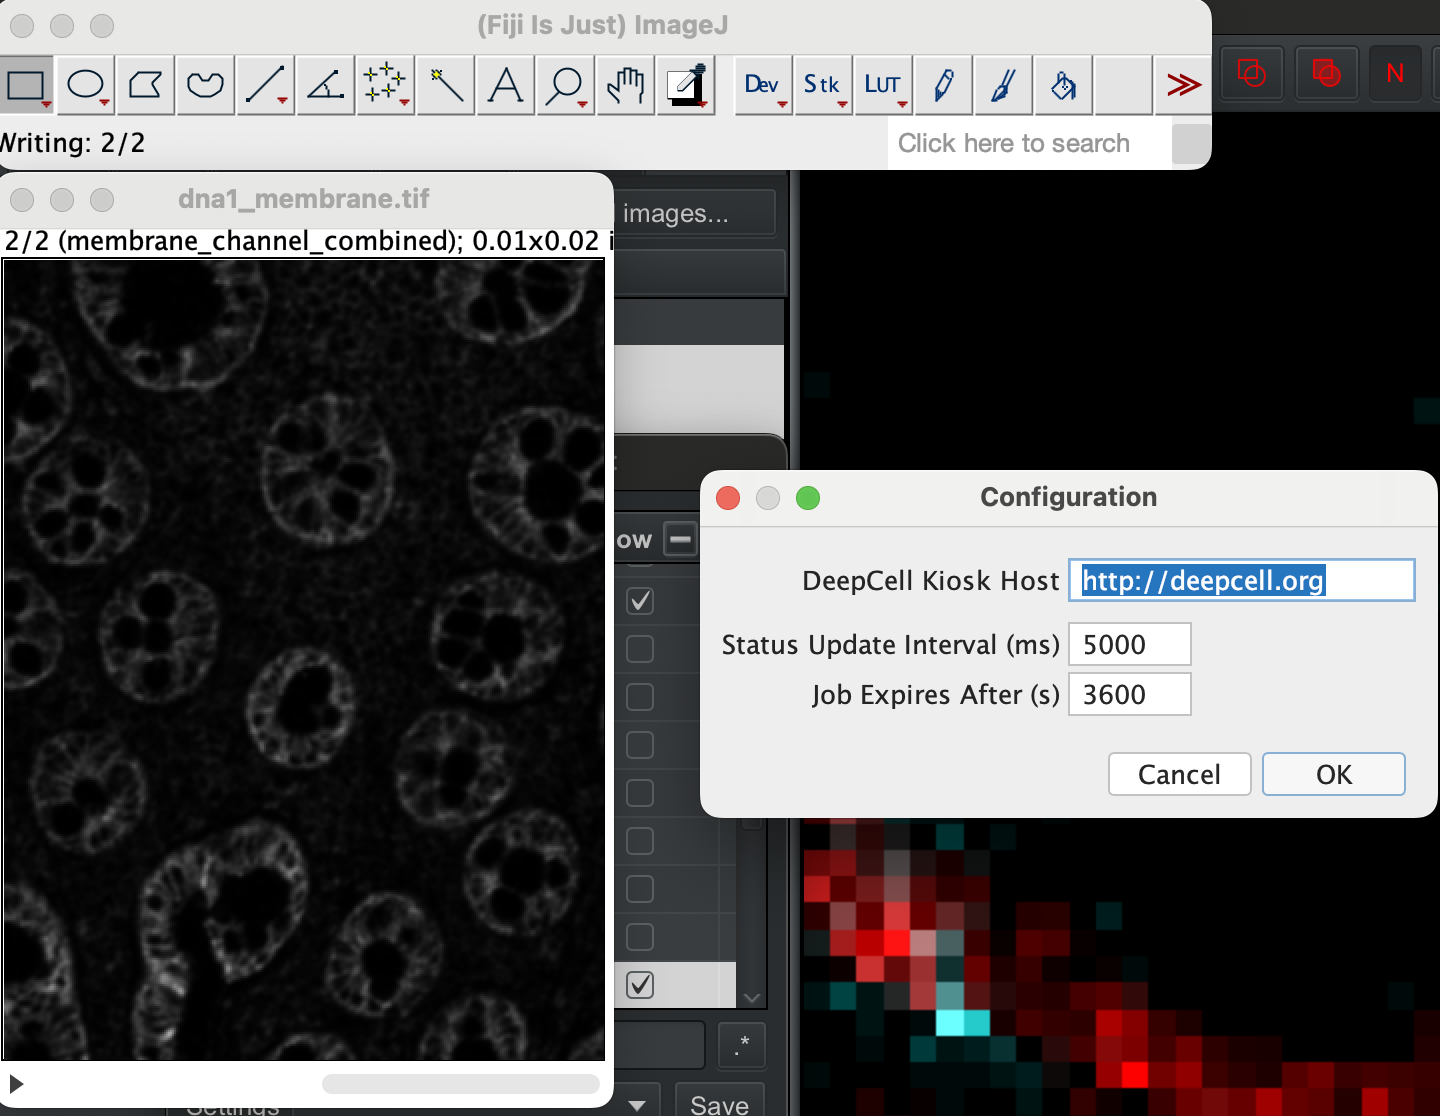
Task: Uncheck the highlighted bottom row checkbox
Action: [640, 985]
